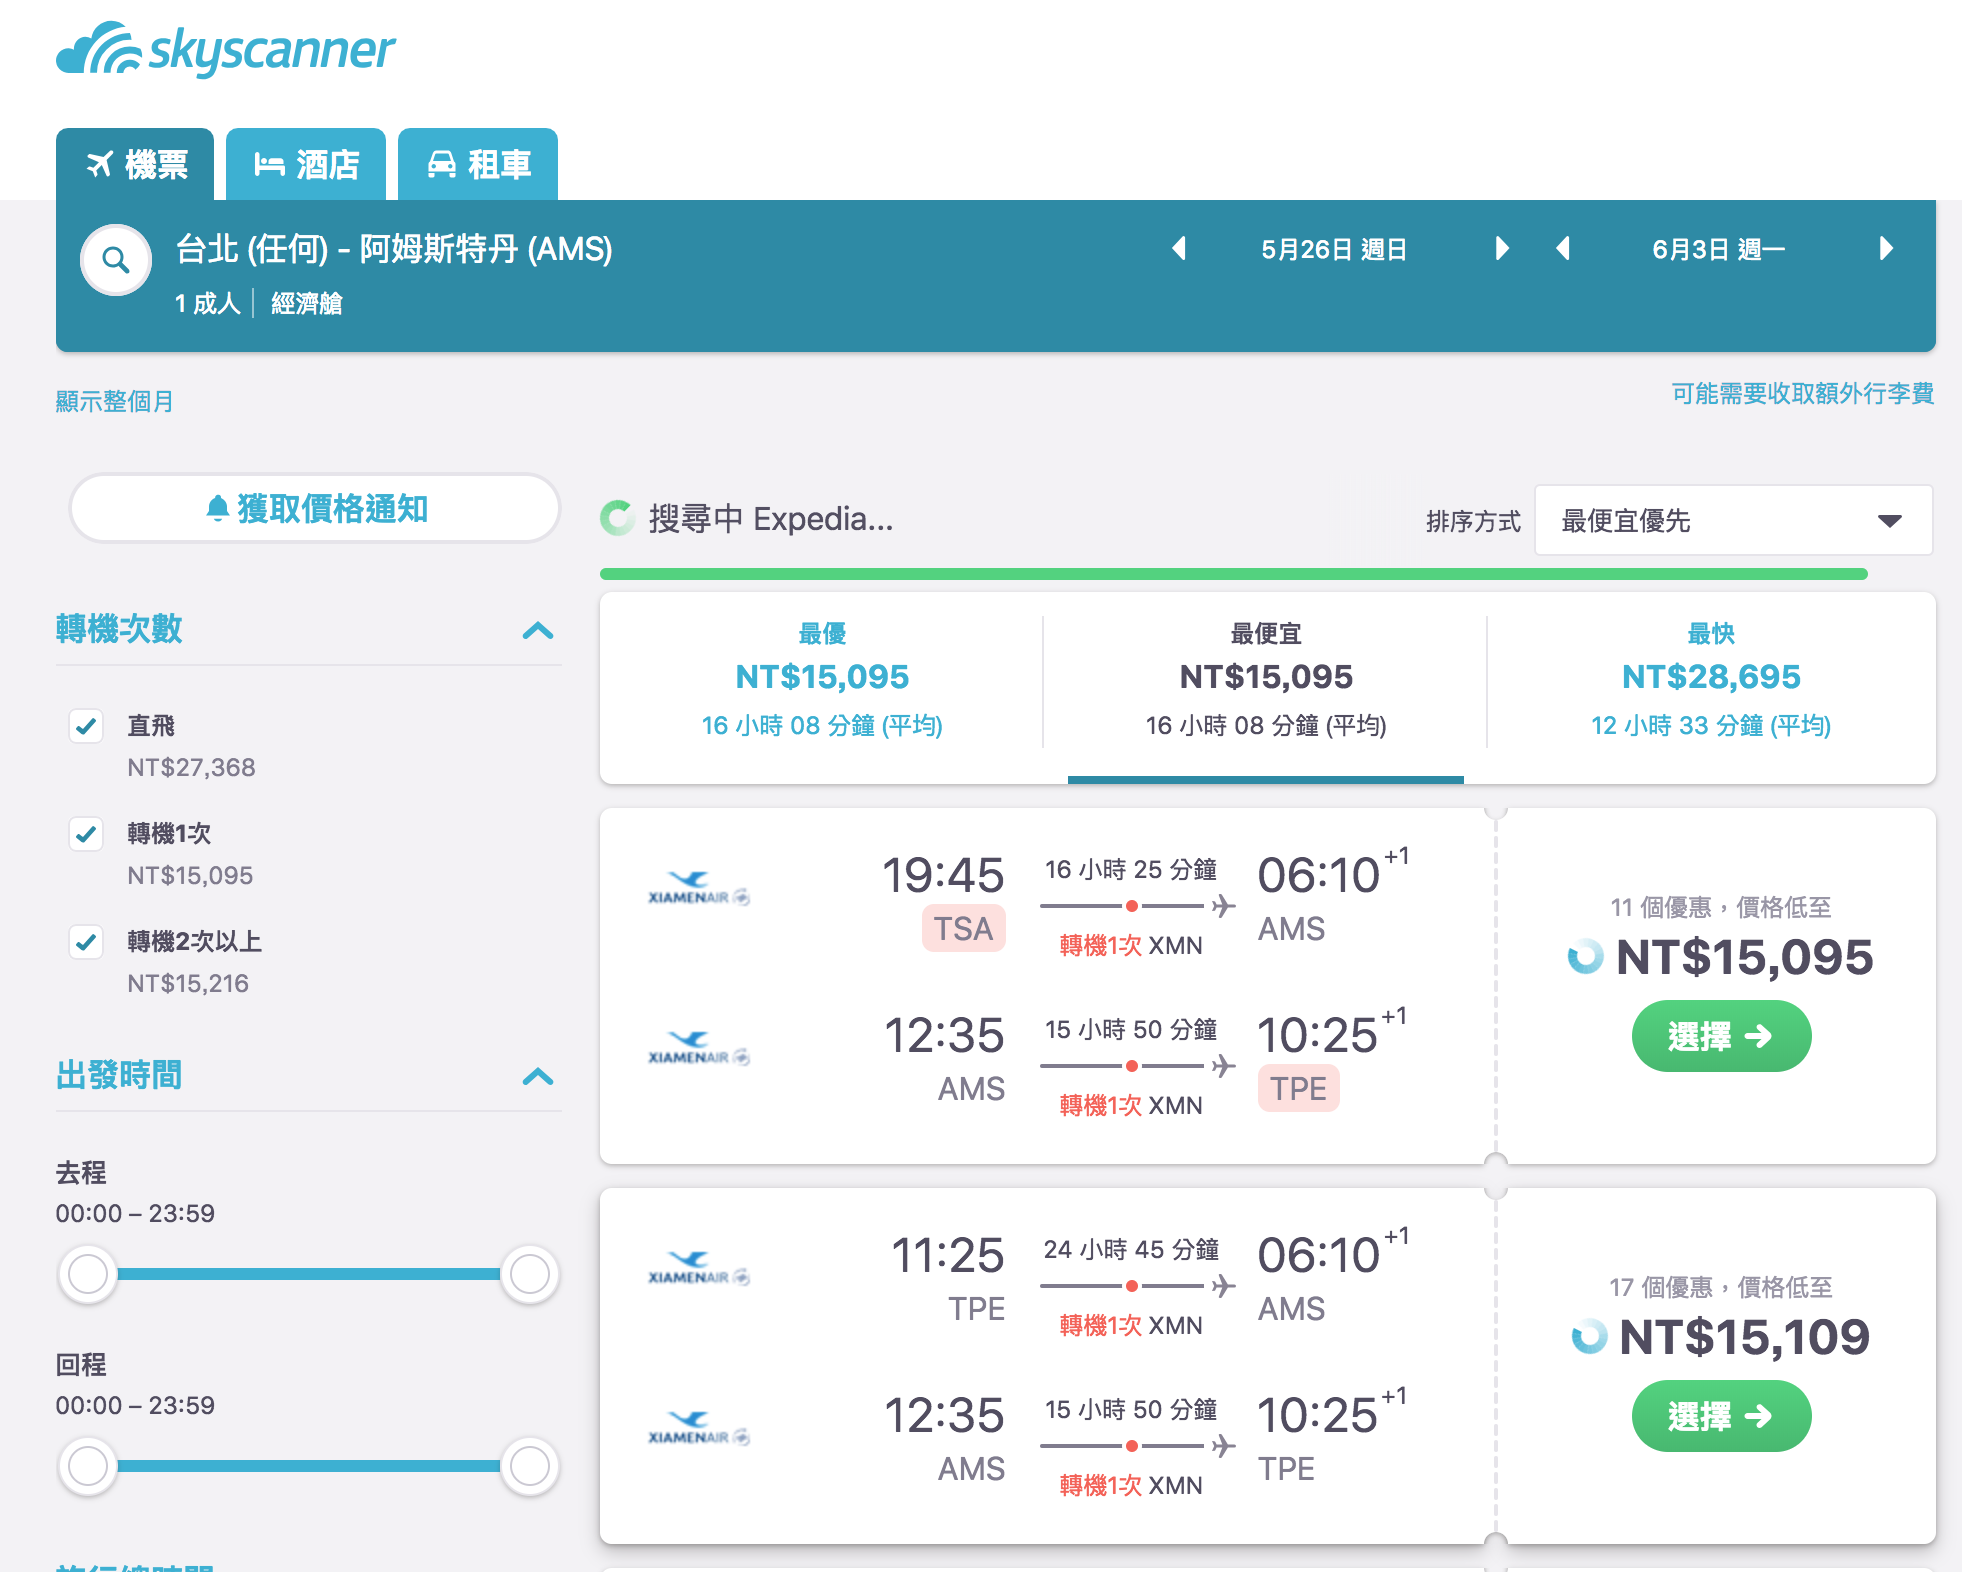Click the Skyscanner logo

click(226, 49)
